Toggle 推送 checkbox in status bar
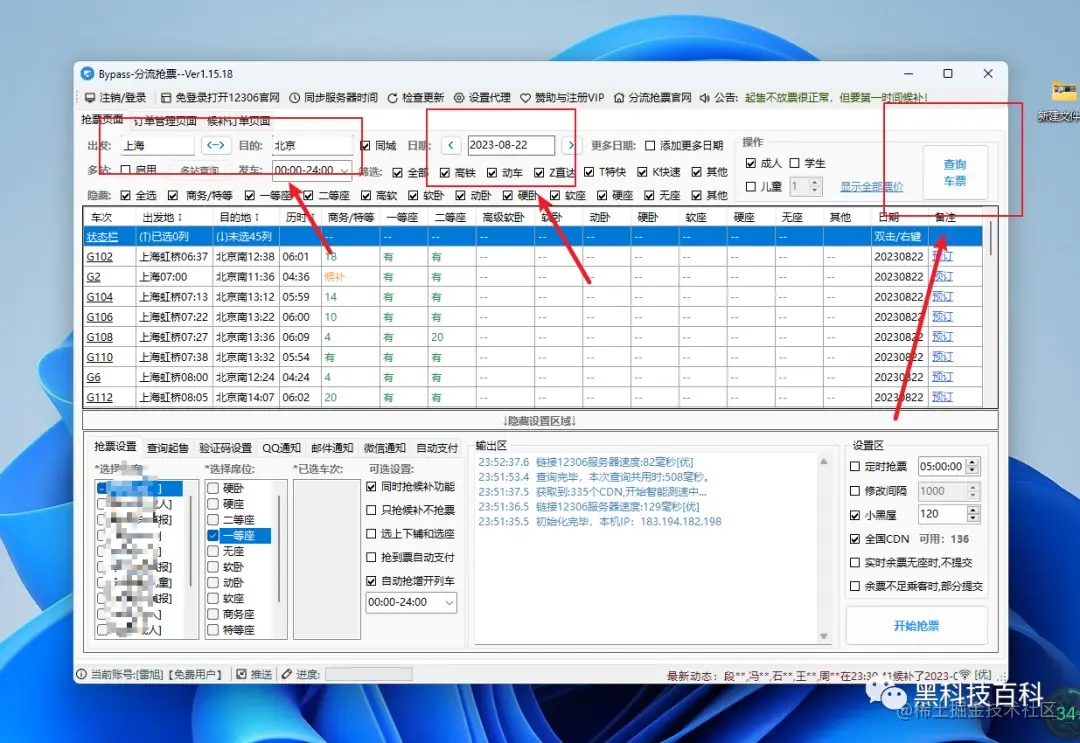Viewport: 1080px width, 743px height. click(241, 674)
